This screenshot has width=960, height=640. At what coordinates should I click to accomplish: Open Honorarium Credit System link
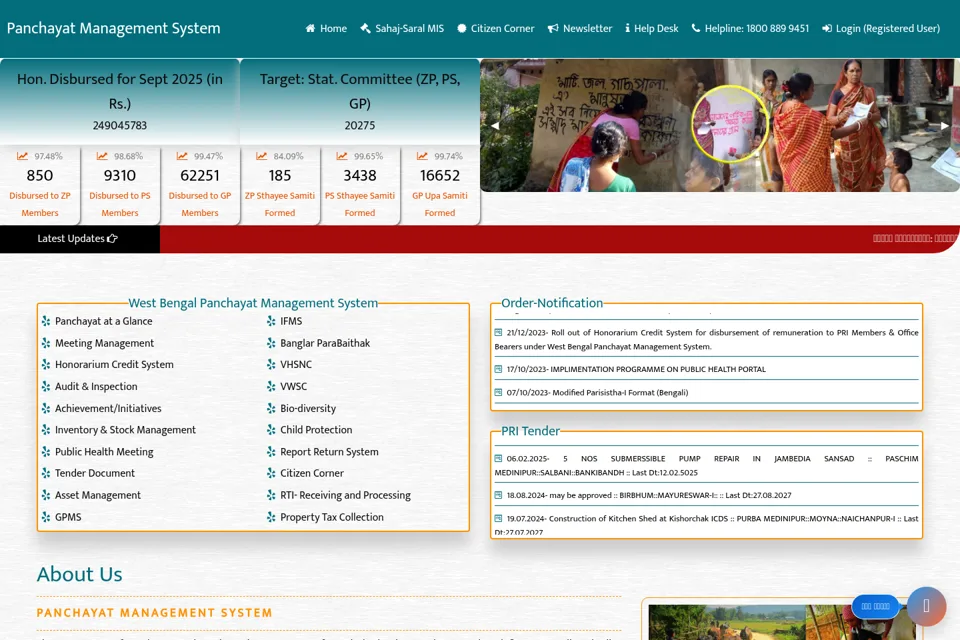(x=114, y=364)
